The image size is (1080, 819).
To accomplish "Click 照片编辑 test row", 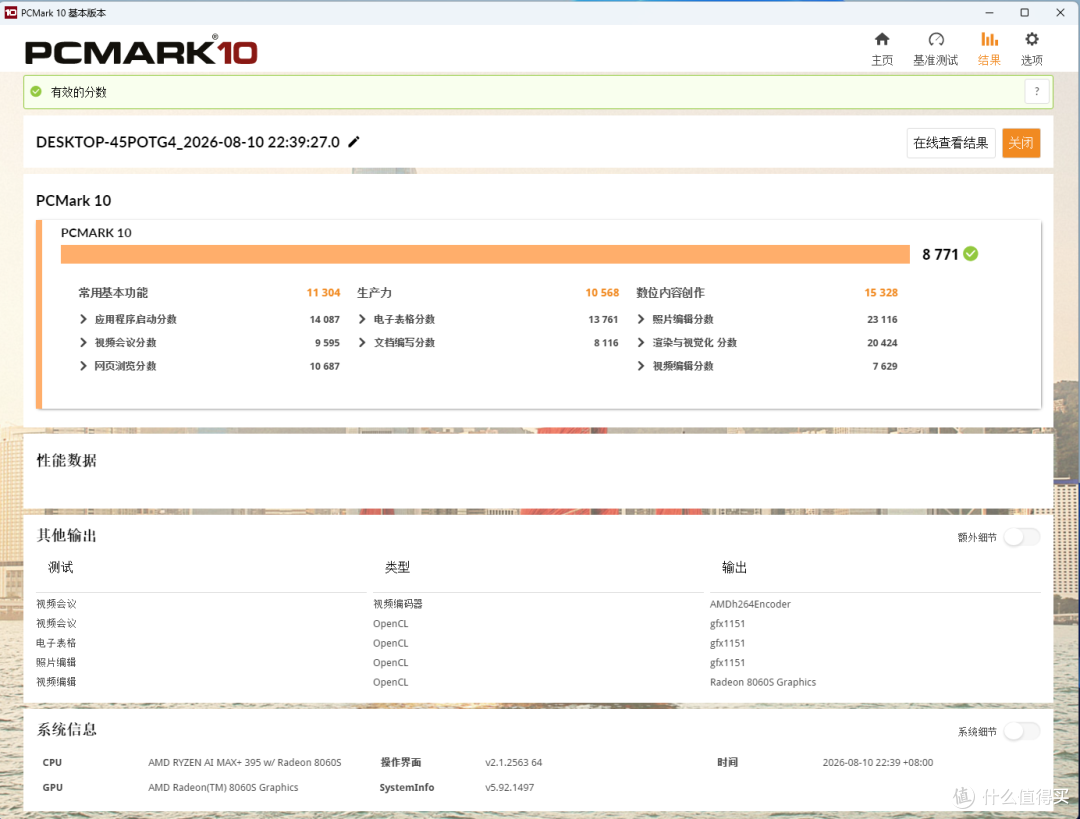I will [56, 663].
